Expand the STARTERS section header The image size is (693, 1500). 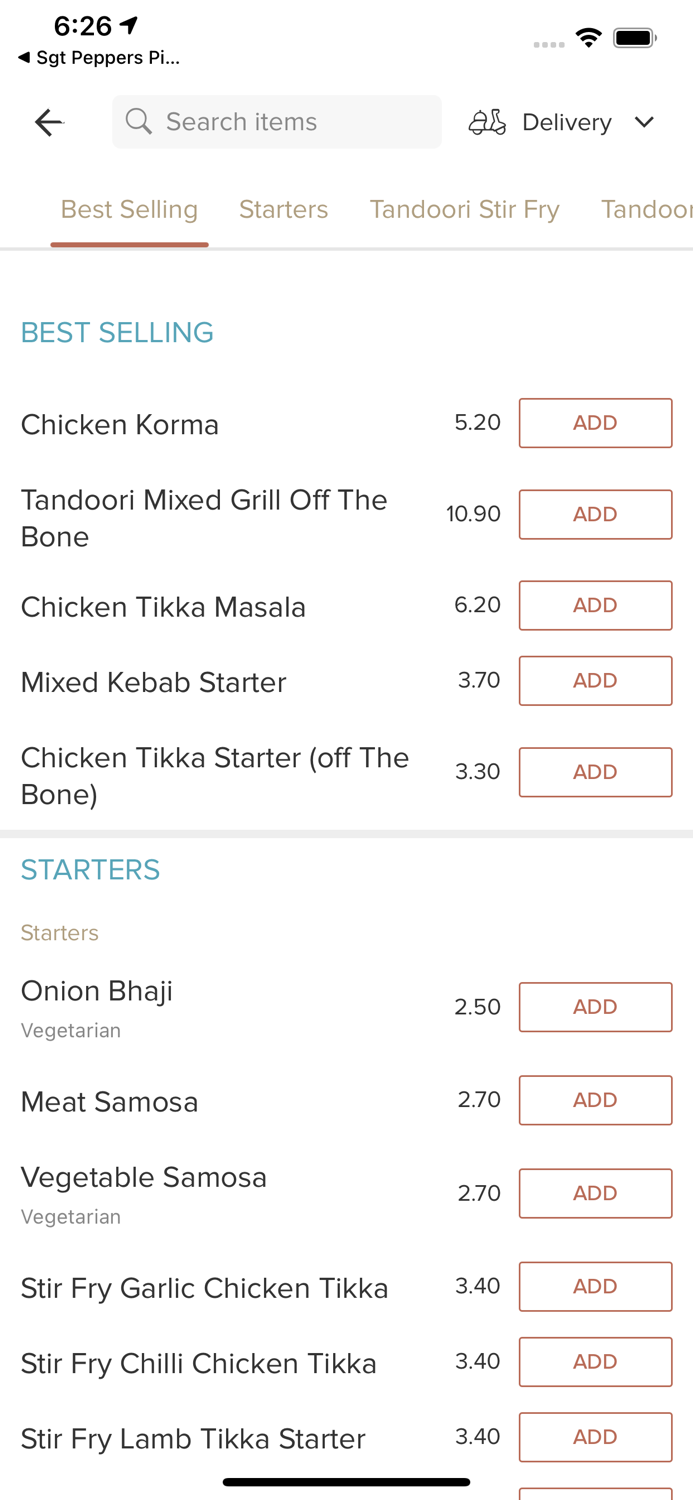click(90, 869)
